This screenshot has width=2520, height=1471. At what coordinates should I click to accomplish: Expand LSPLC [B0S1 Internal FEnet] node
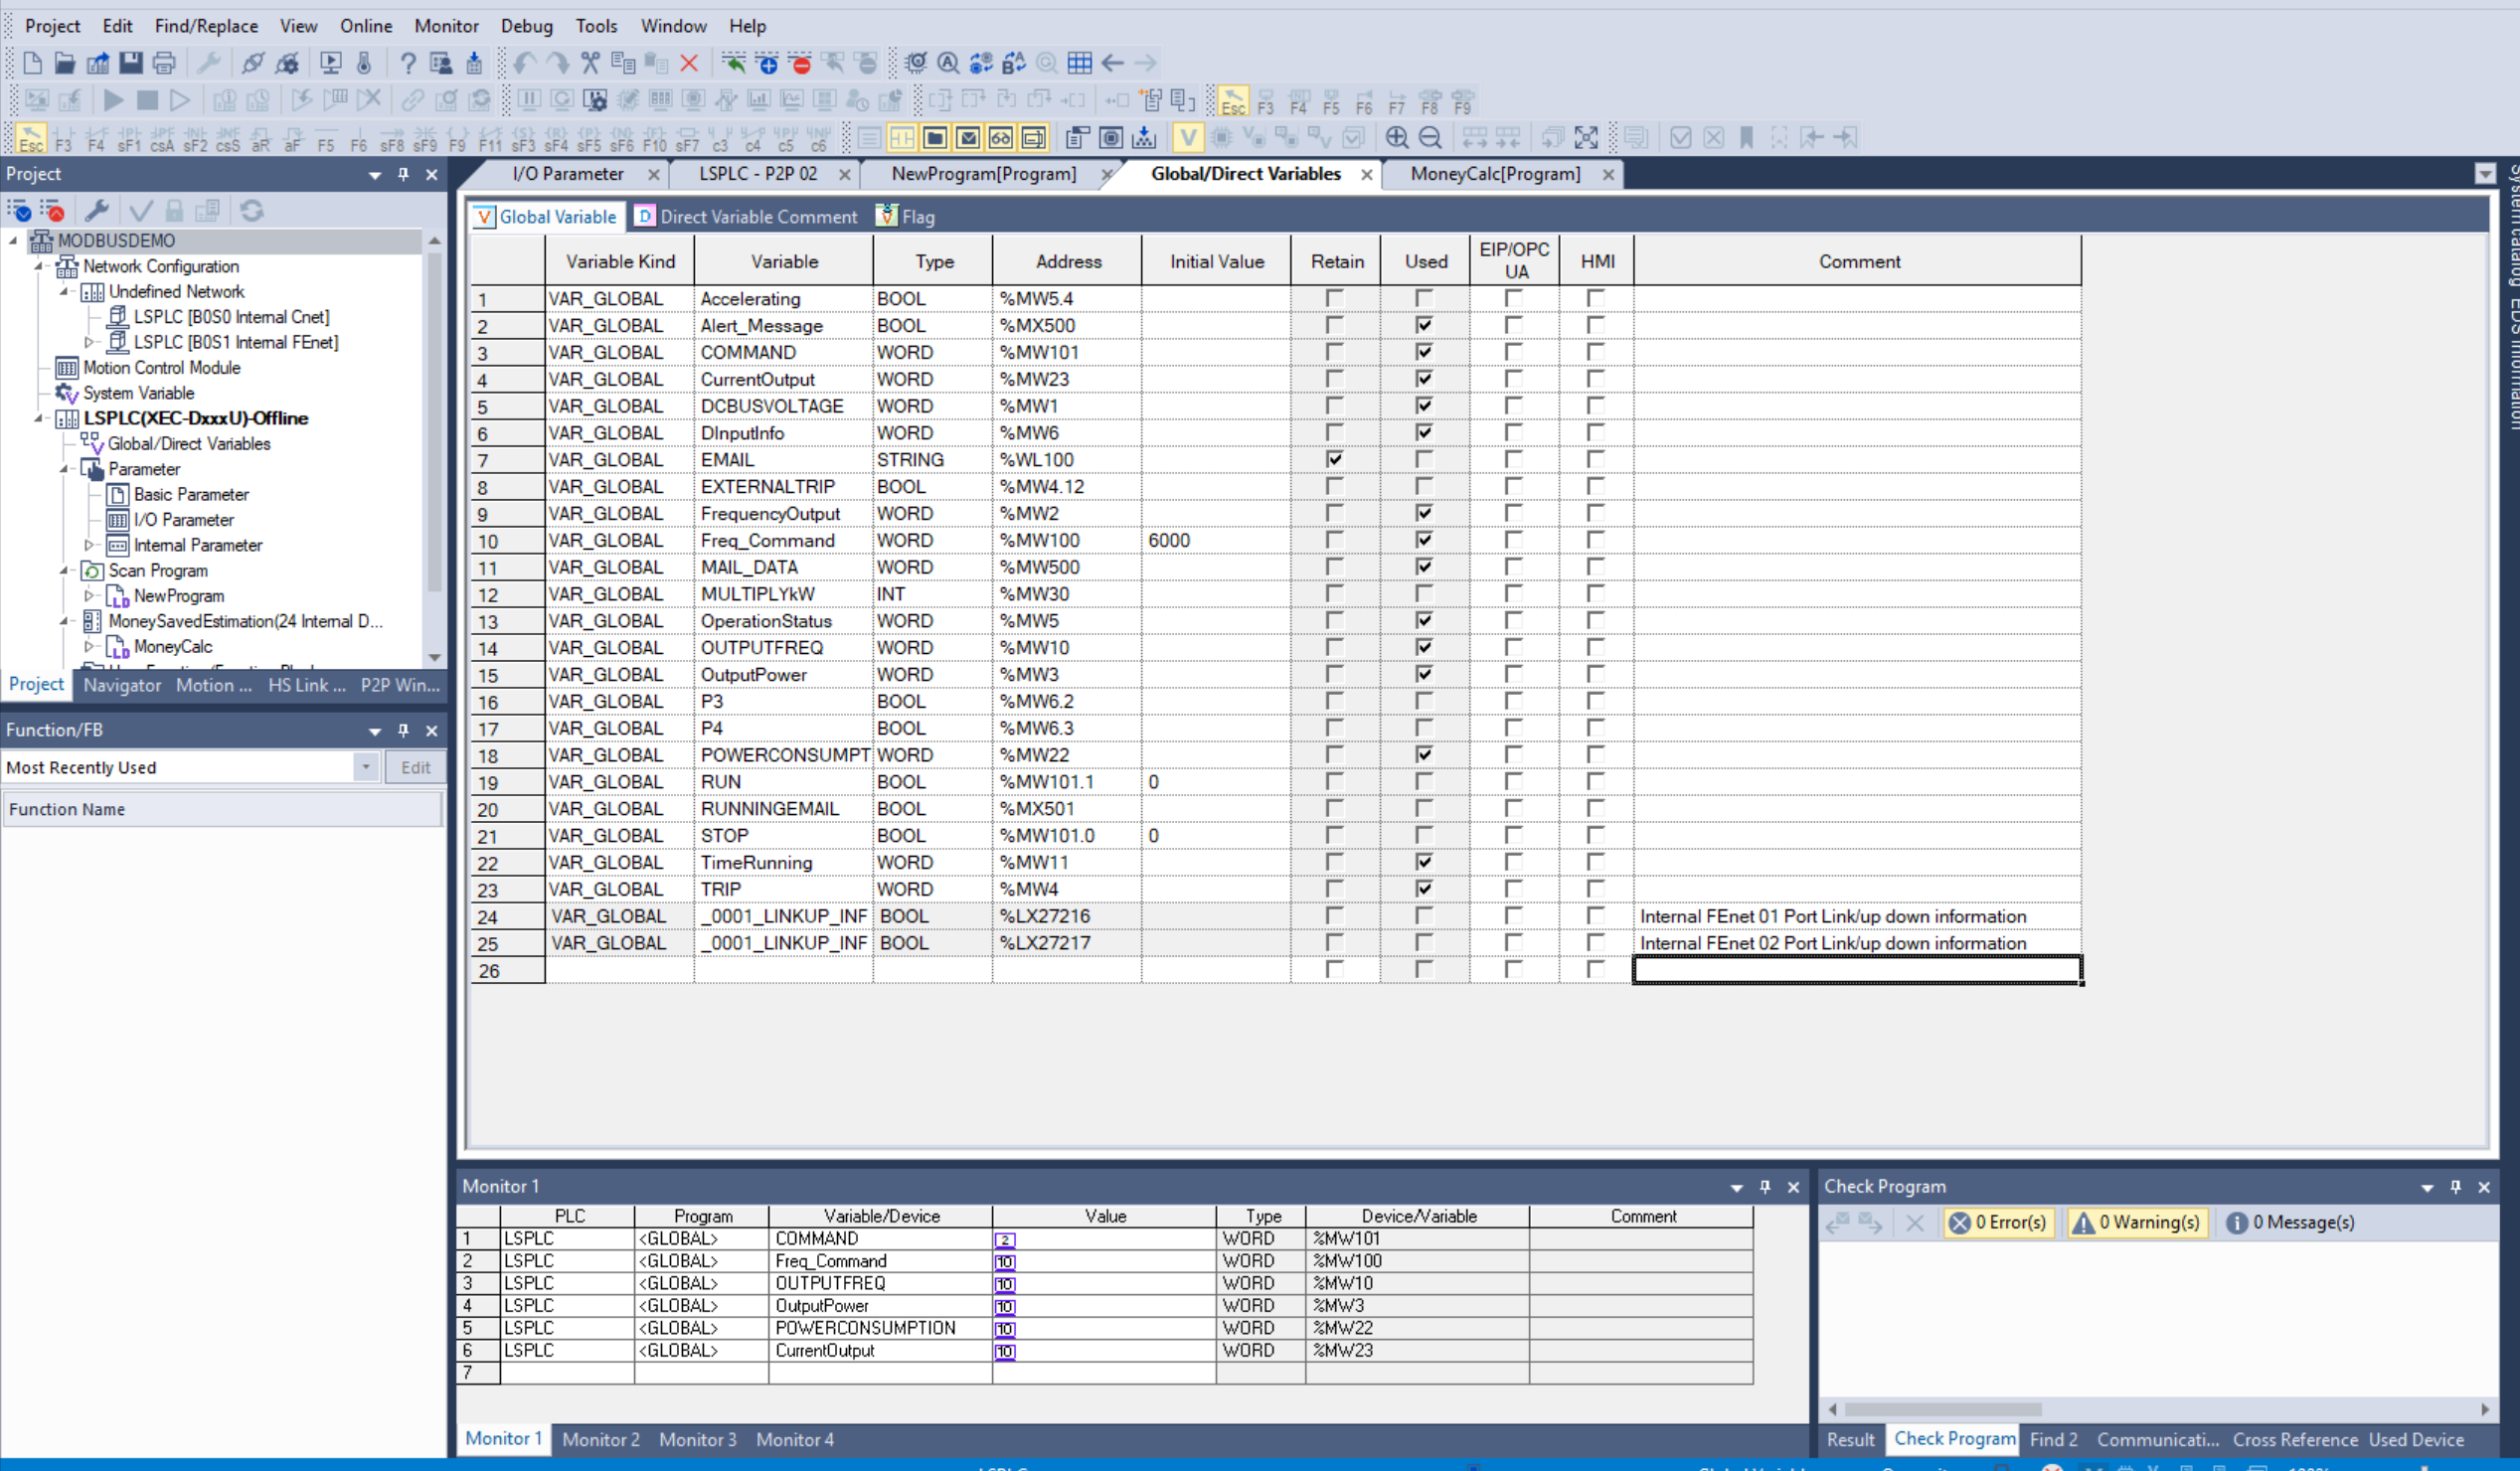89,342
